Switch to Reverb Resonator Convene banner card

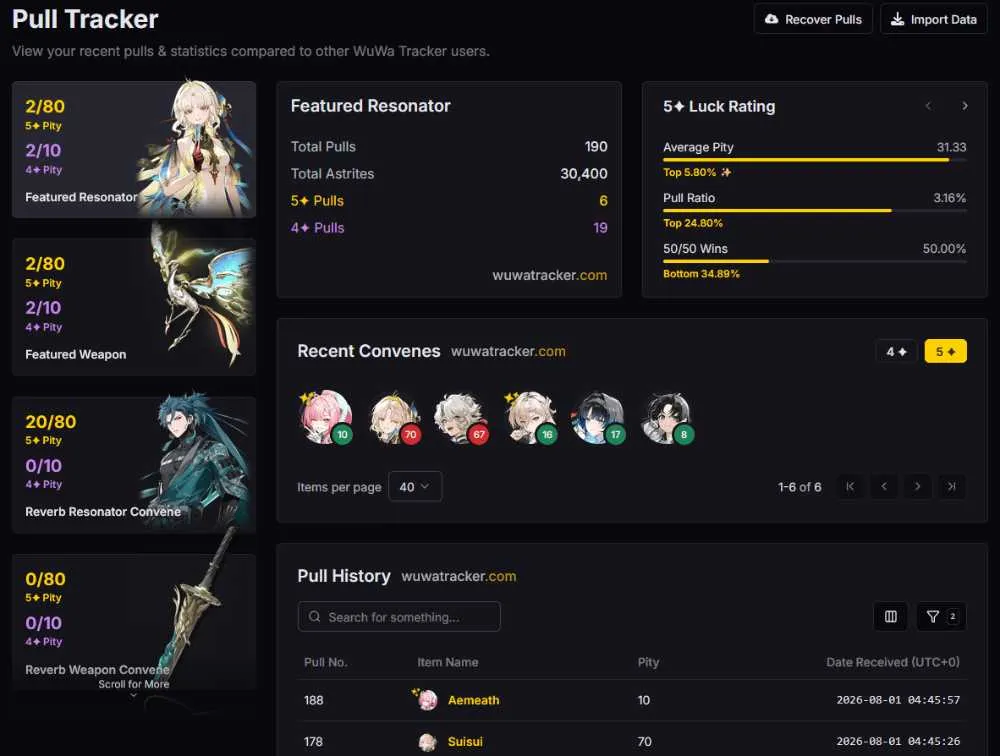point(134,464)
